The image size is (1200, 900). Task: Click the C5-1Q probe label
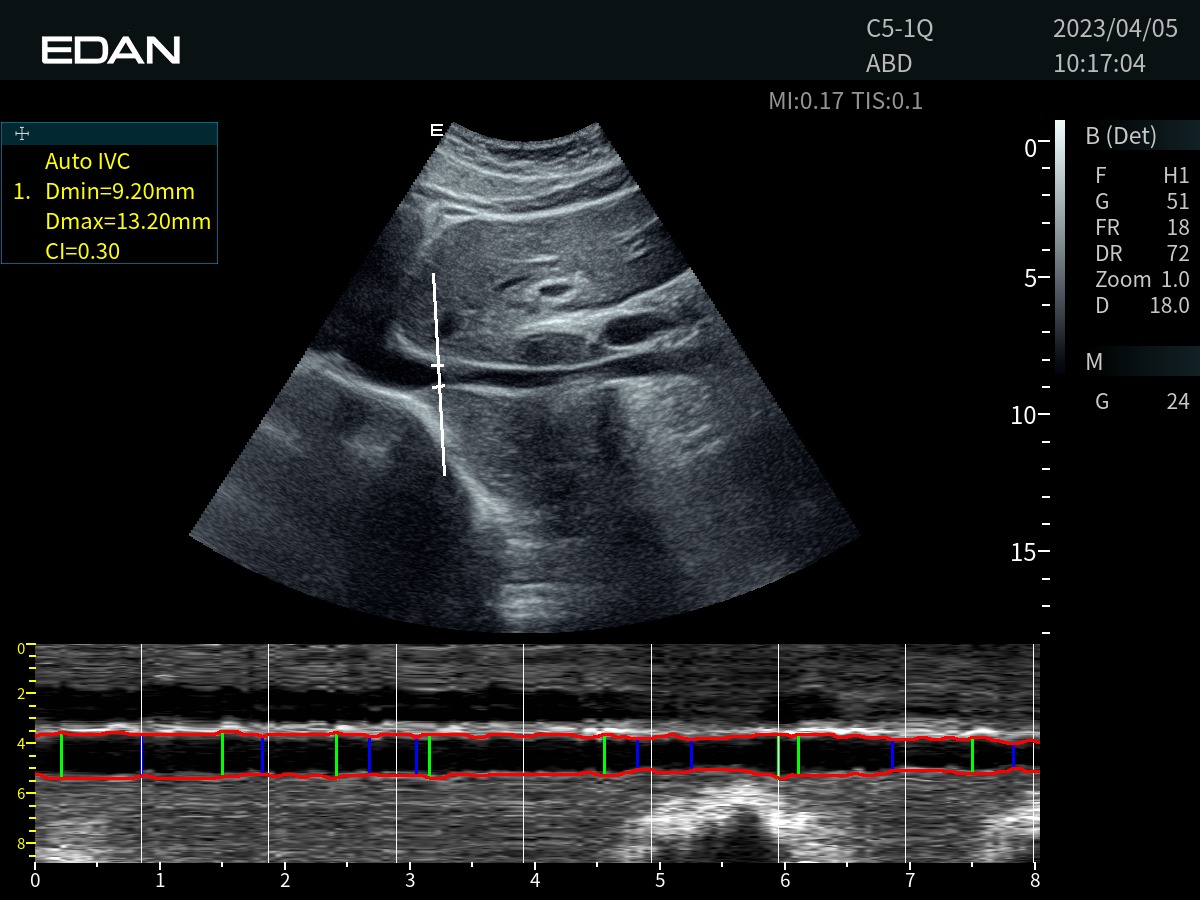pyautogui.click(x=899, y=30)
